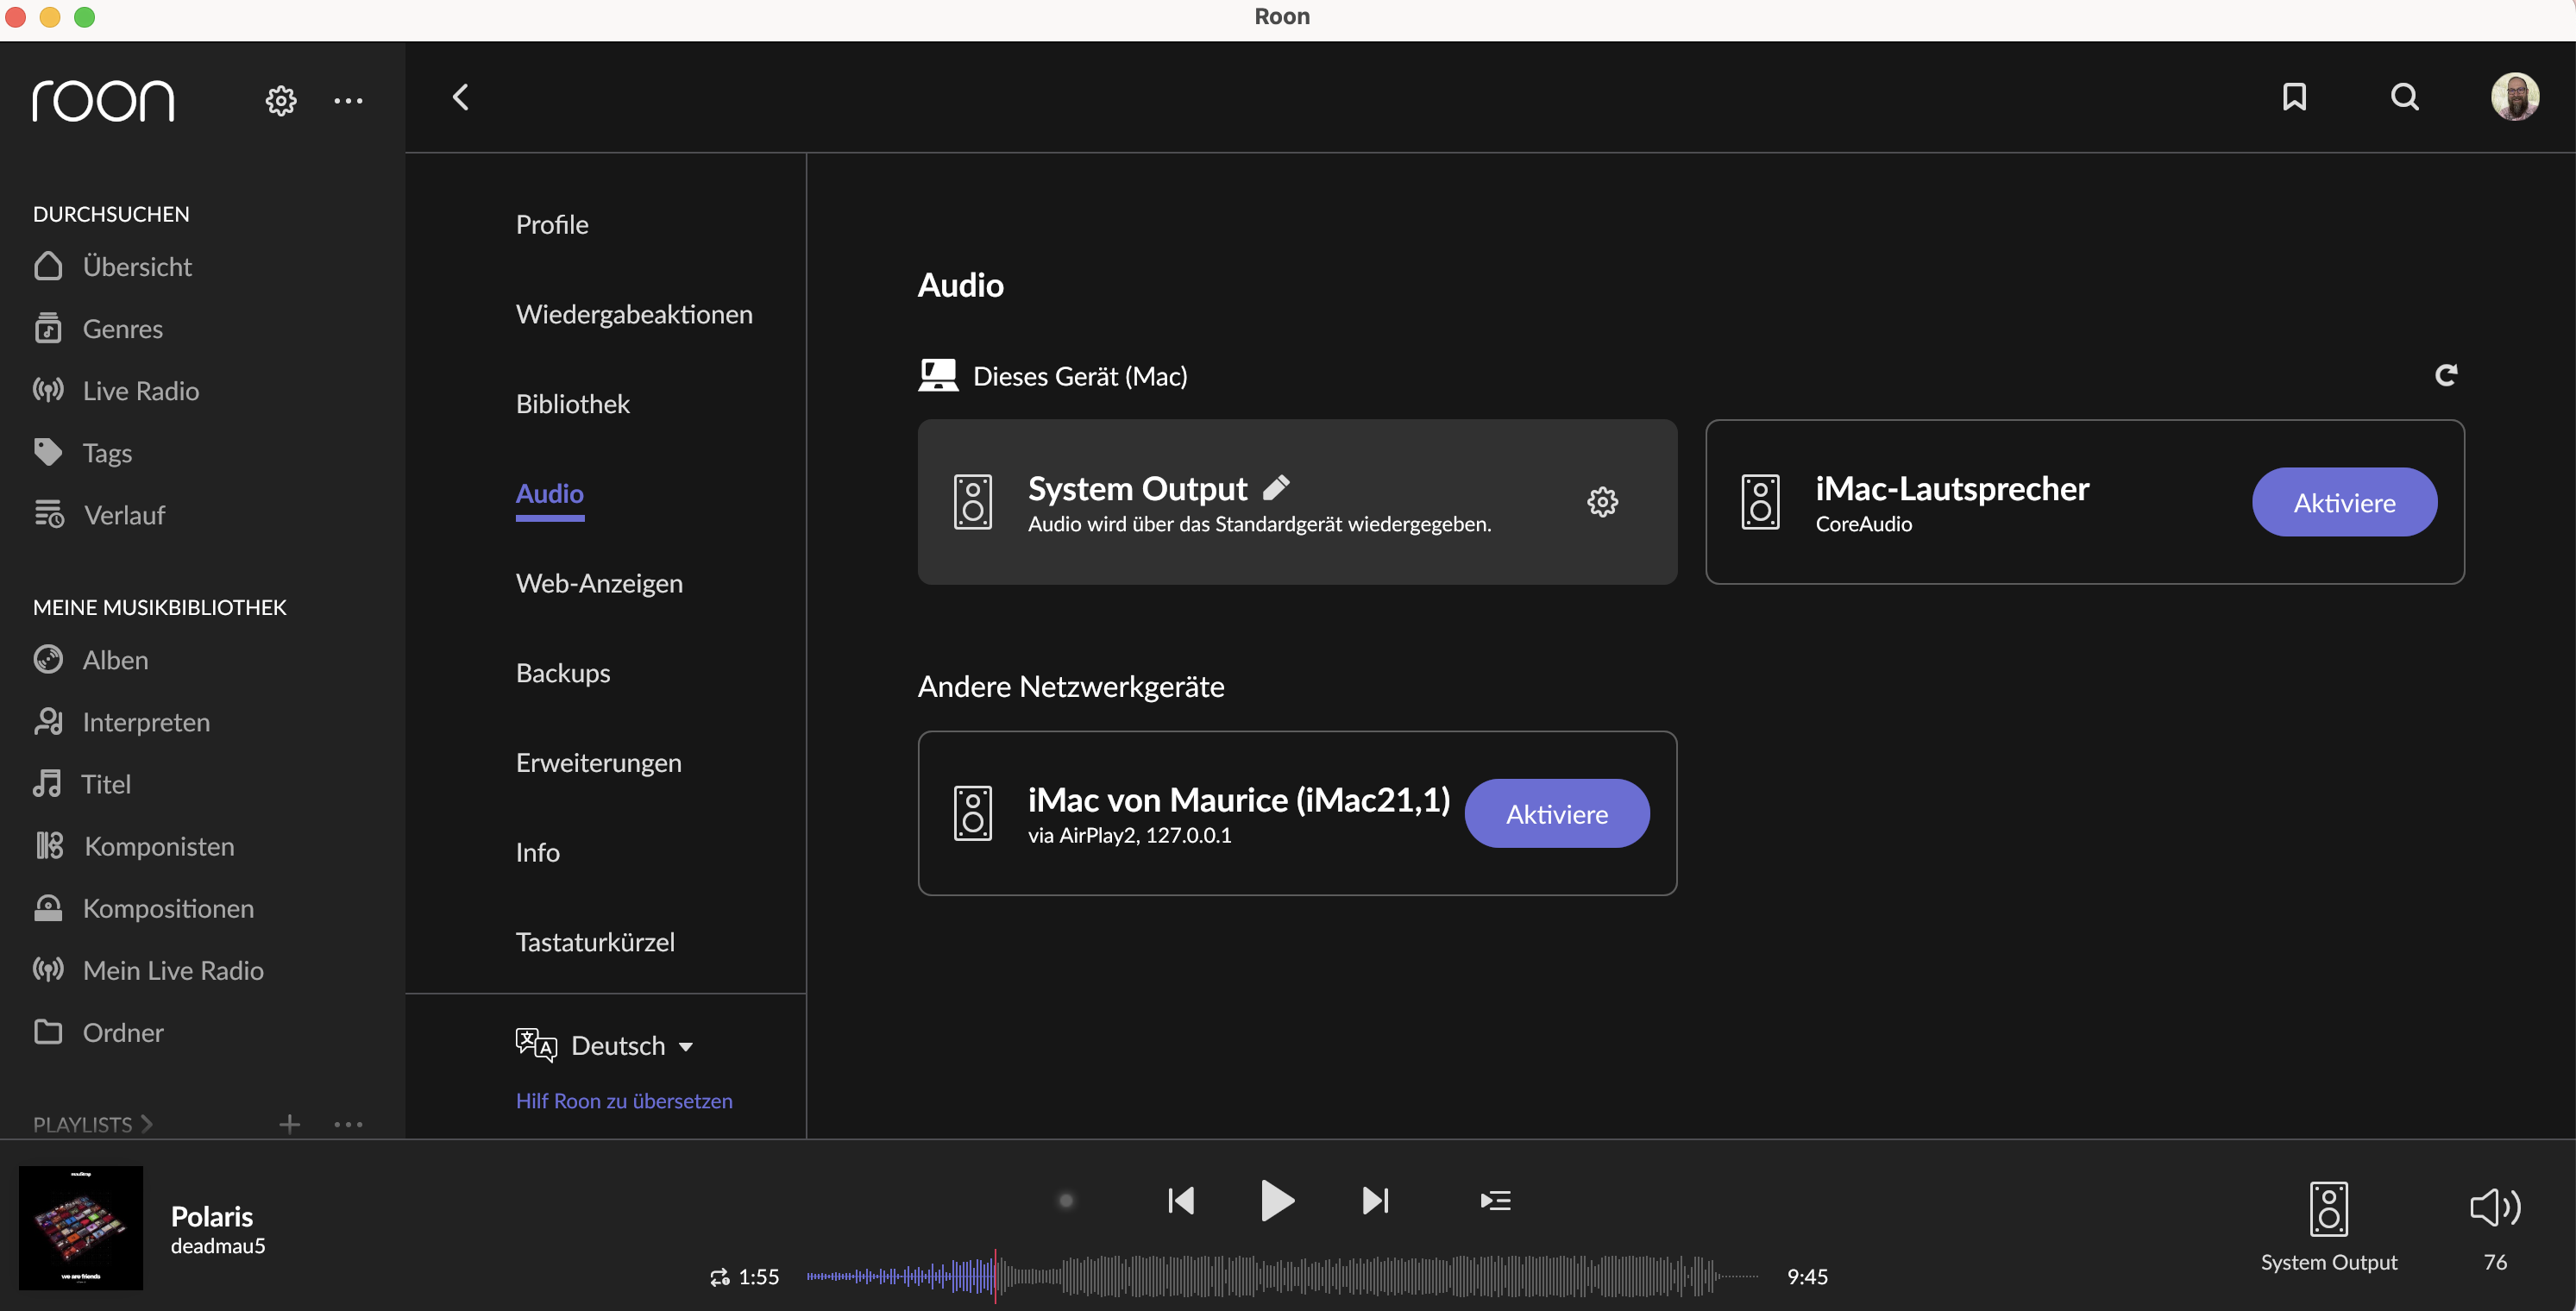Click the System Output speaker icon card
Screen dimensions: 2576x1311
[x=973, y=502]
